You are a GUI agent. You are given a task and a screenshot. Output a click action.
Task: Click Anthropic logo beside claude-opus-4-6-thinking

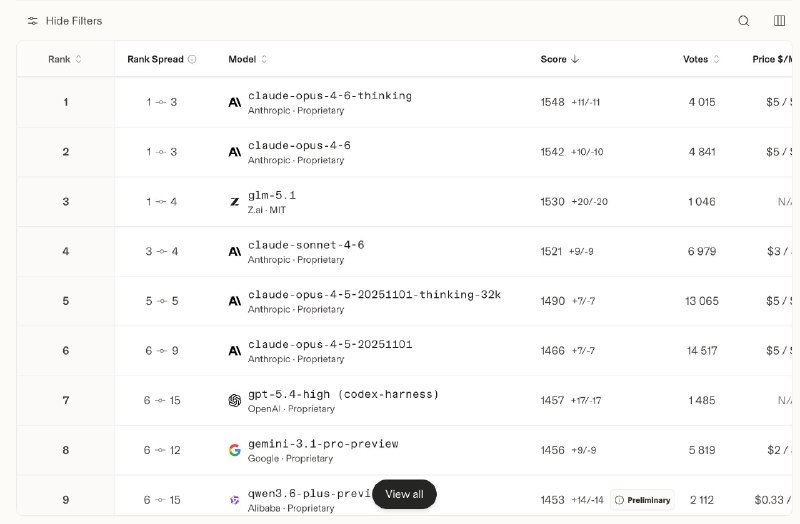coord(234,102)
